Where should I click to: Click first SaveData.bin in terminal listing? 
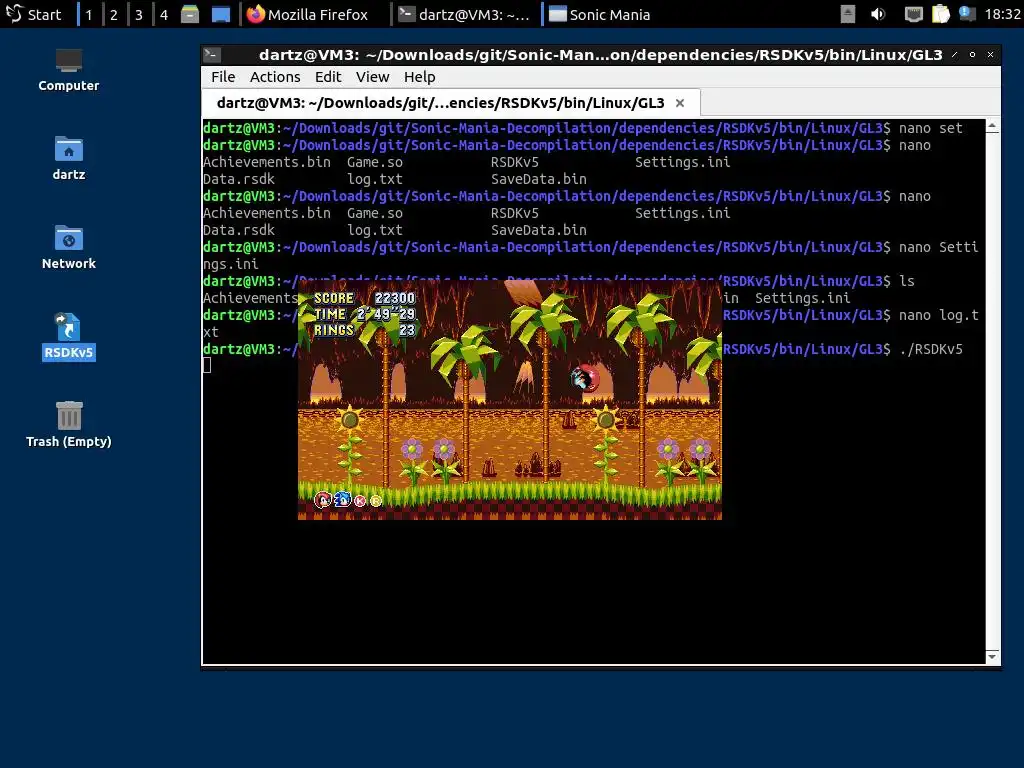coord(539,179)
